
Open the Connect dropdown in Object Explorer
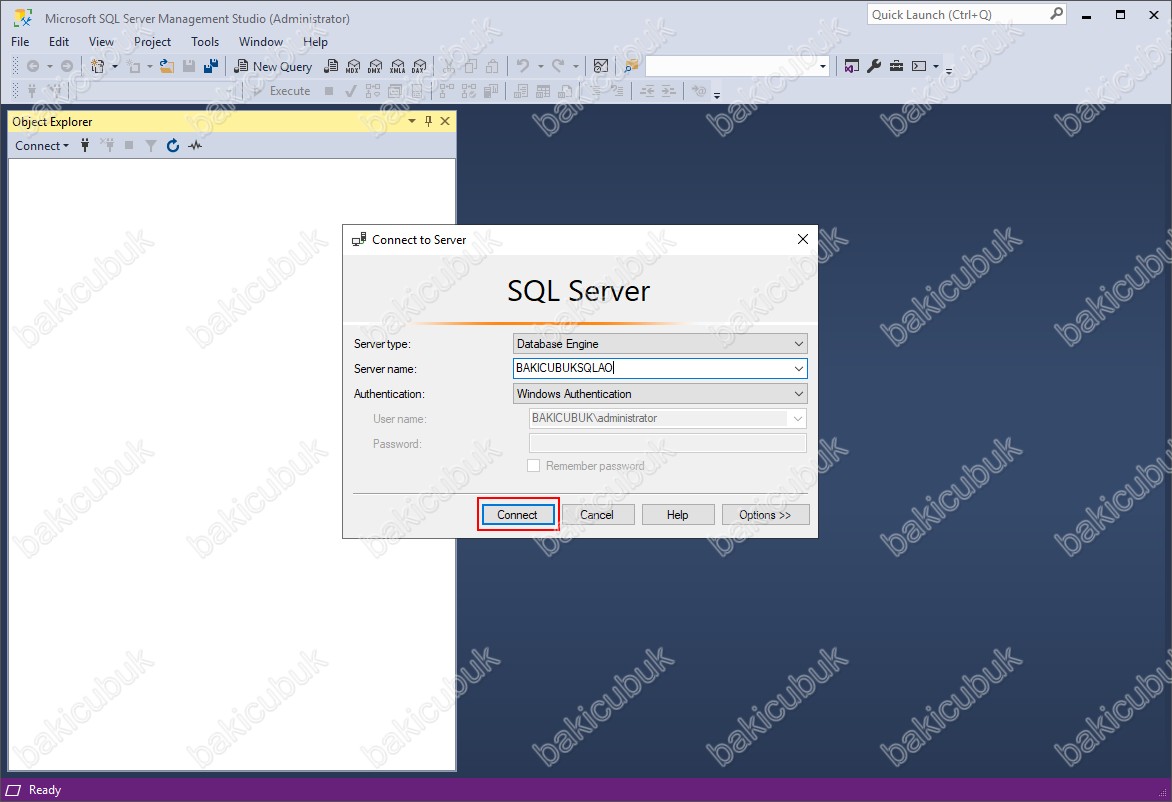pos(42,146)
